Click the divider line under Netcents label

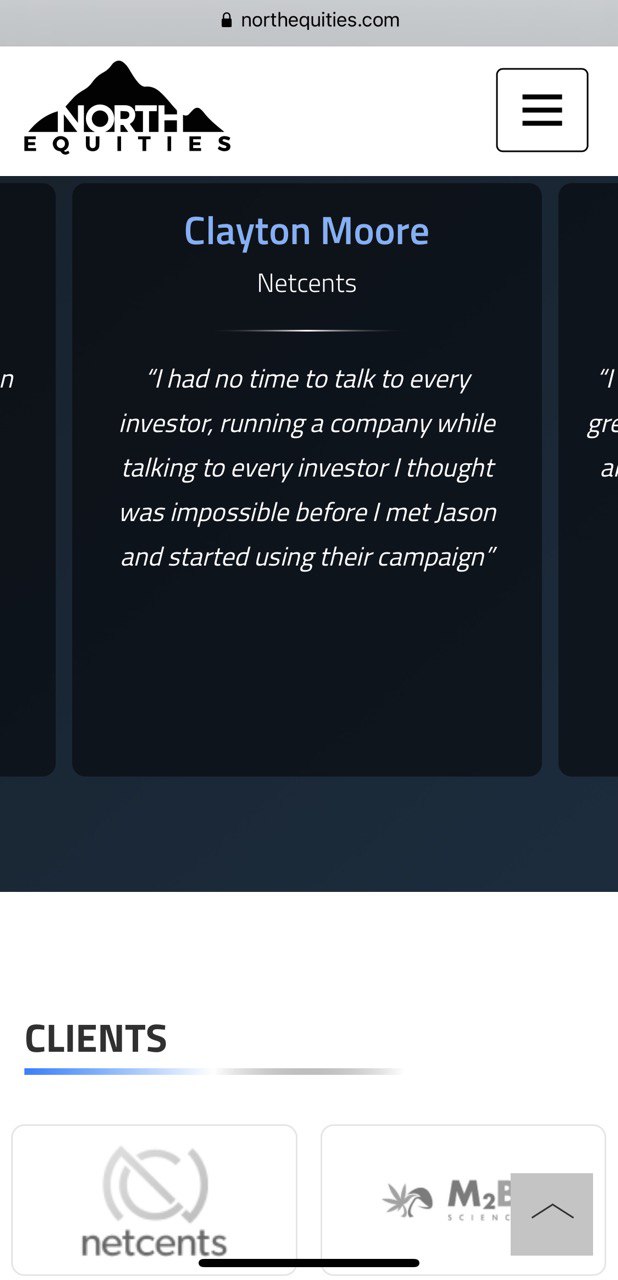pyautogui.click(x=307, y=330)
